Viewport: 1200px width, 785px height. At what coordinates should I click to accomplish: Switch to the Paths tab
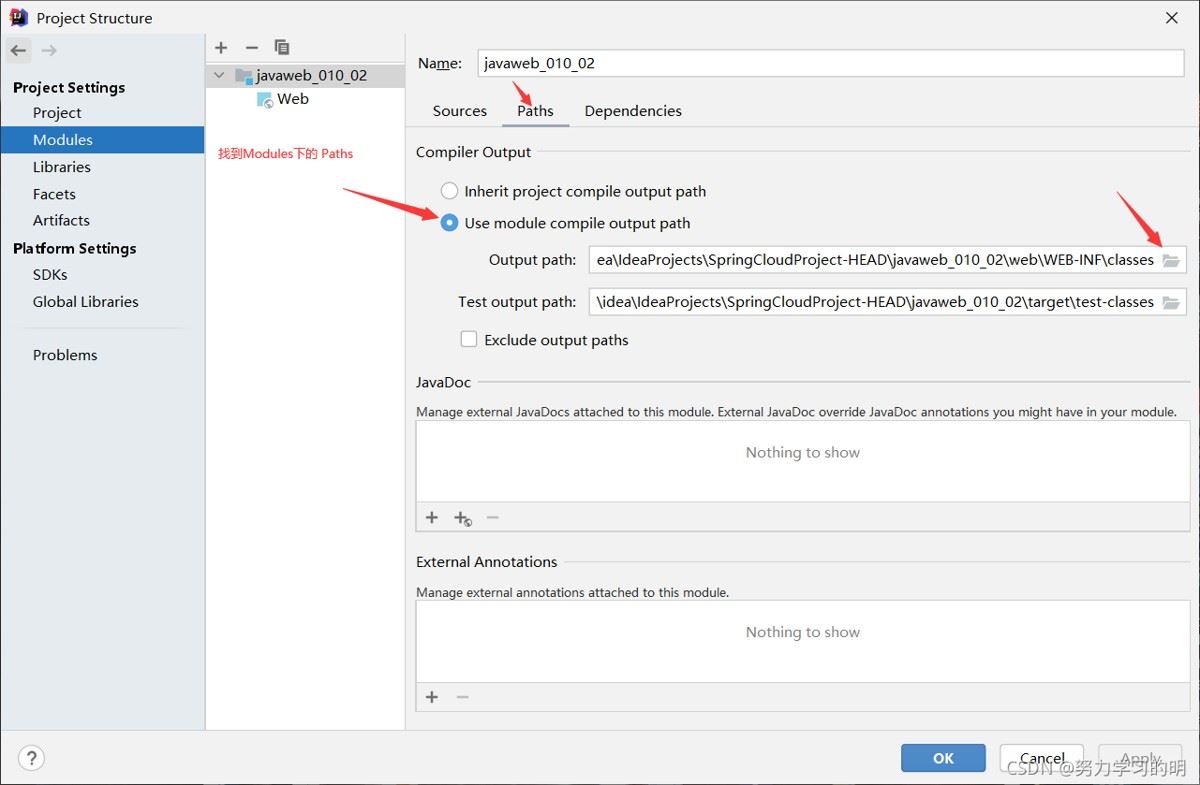point(535,111)
